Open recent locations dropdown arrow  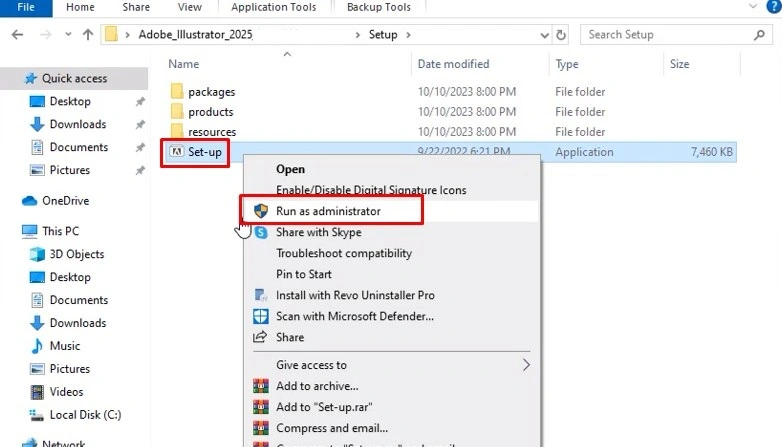(x=68, y=34)
